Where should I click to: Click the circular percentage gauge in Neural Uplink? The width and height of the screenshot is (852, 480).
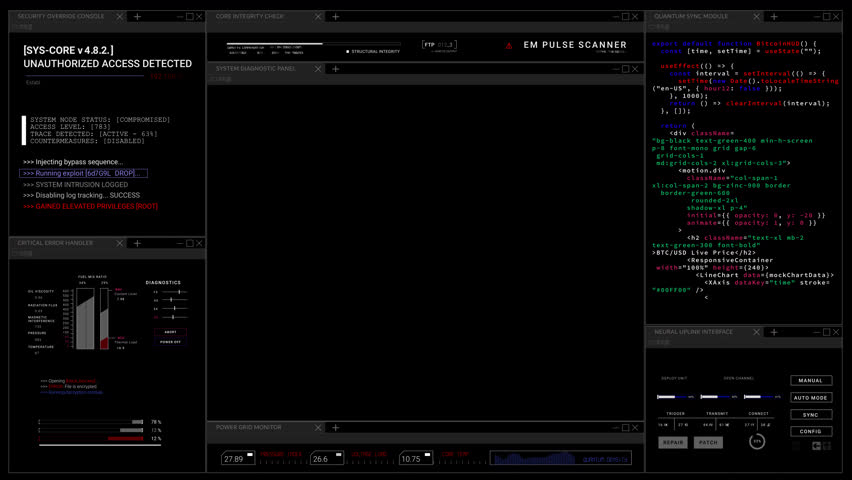coord(757,441)
